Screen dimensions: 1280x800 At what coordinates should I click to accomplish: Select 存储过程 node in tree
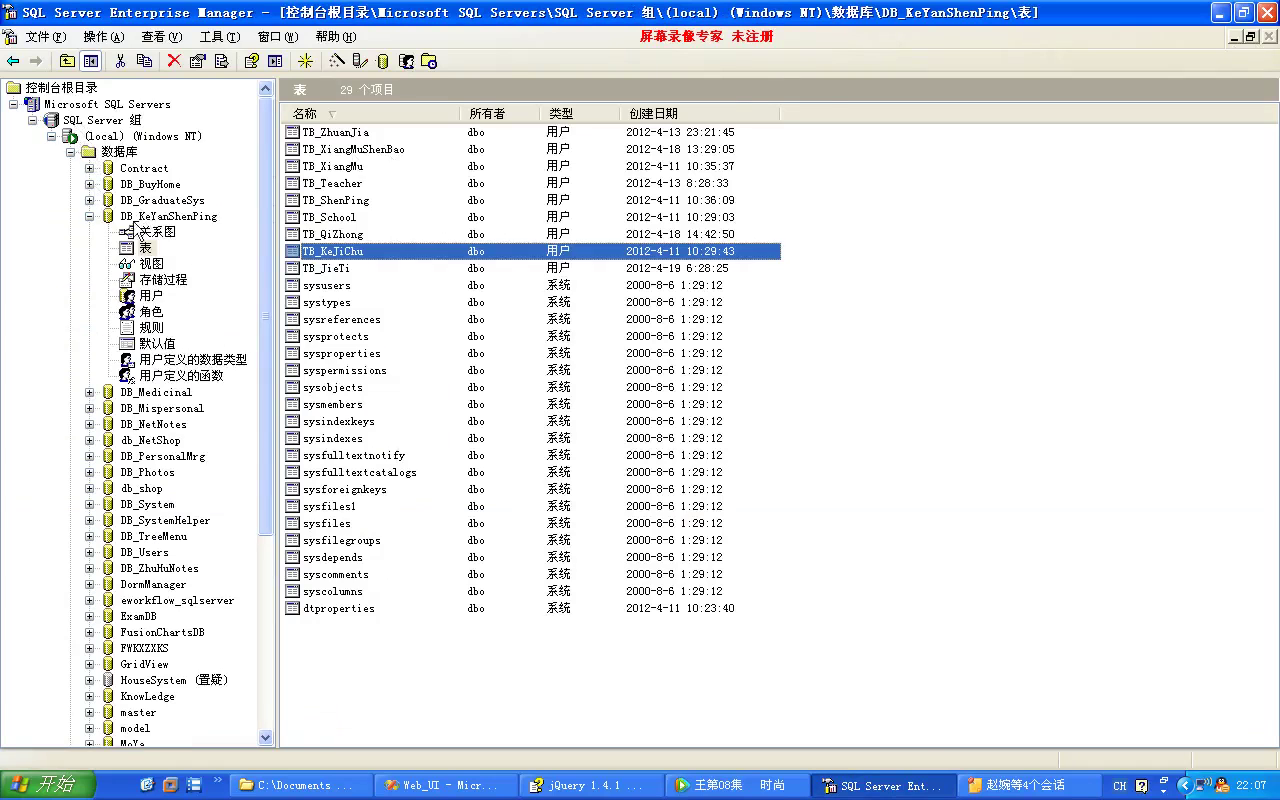point(163,280)
